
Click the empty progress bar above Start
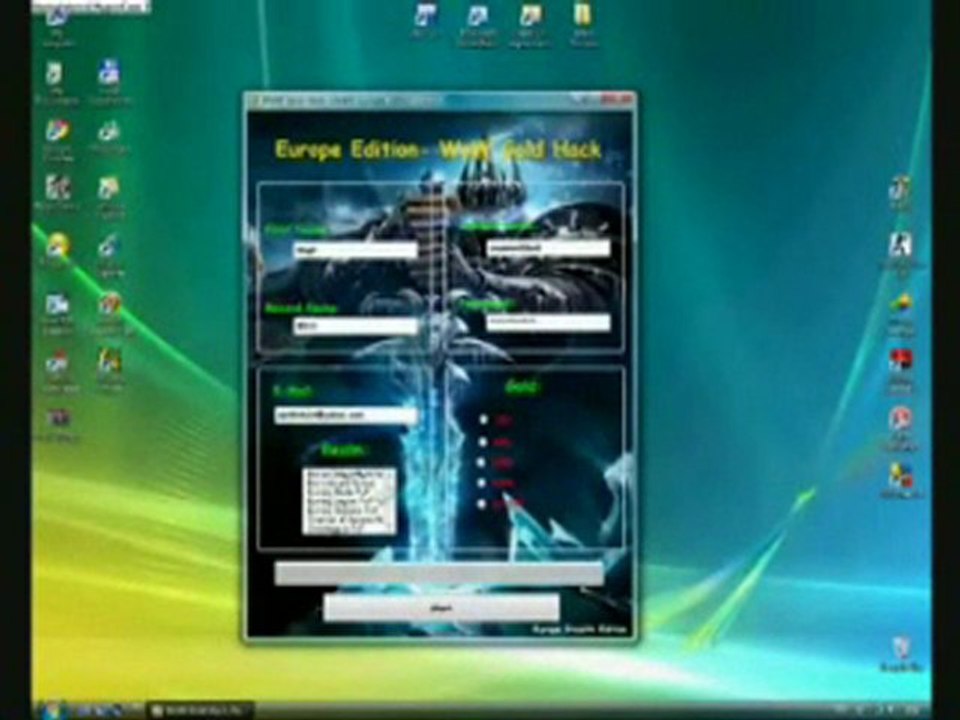pyautogui.click(x=439, y=574)
